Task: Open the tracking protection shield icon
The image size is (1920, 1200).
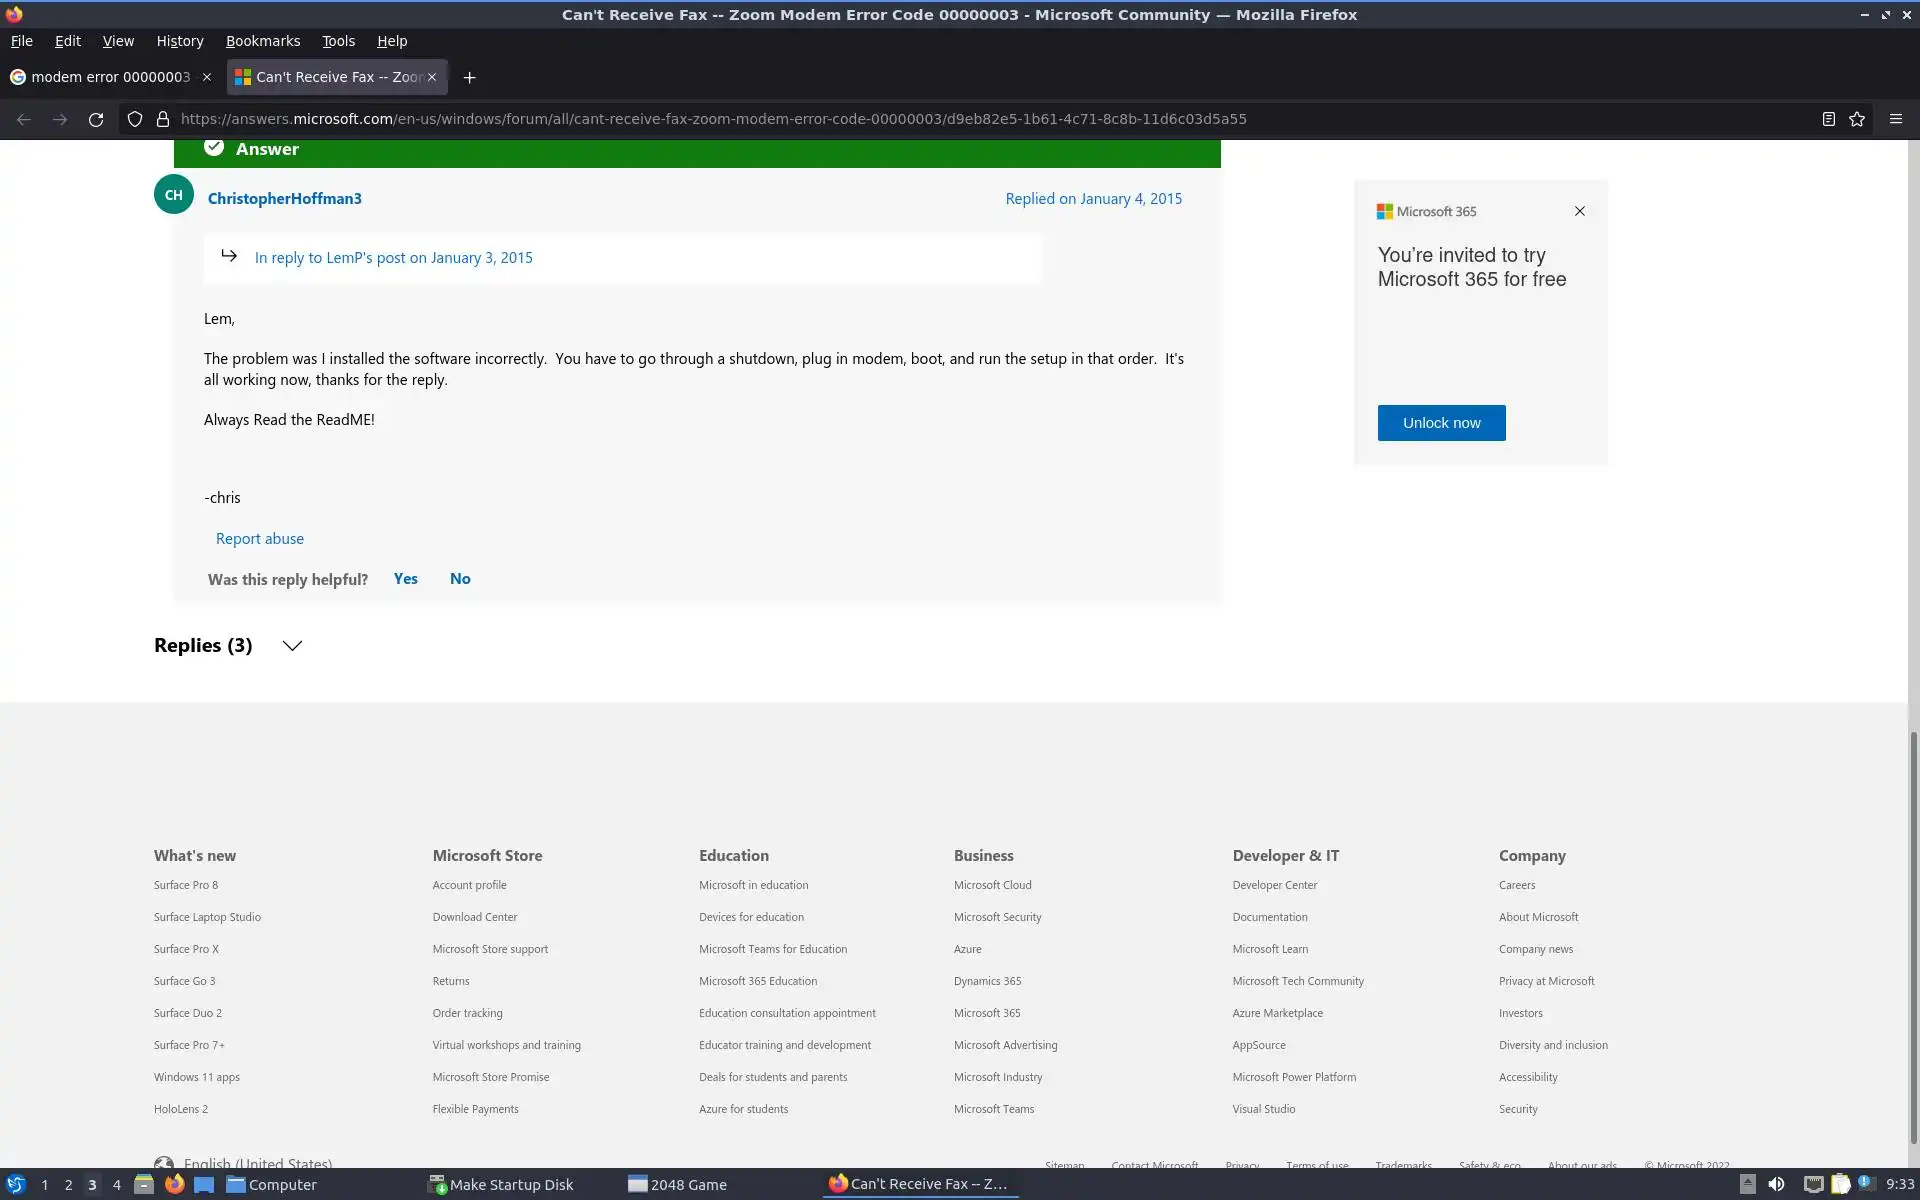Action: coord(135,119)
